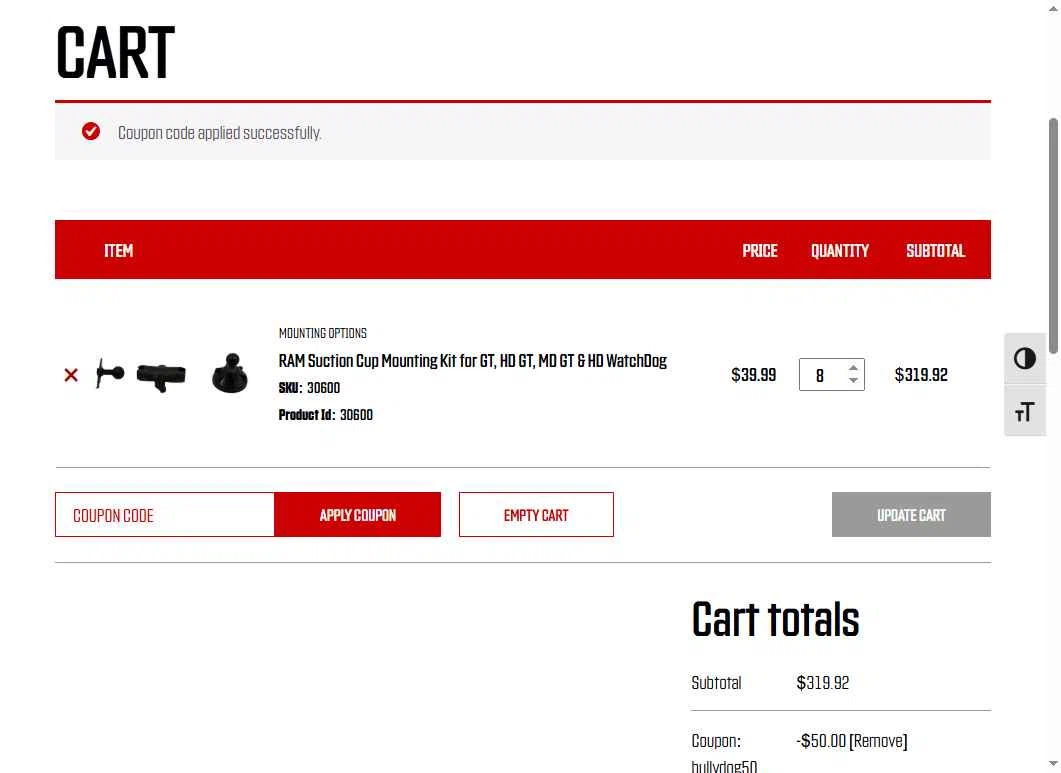Click the scrollbar down arrow
Viewport: 1061px width, 773px height.
click(x=1053, y=765)
